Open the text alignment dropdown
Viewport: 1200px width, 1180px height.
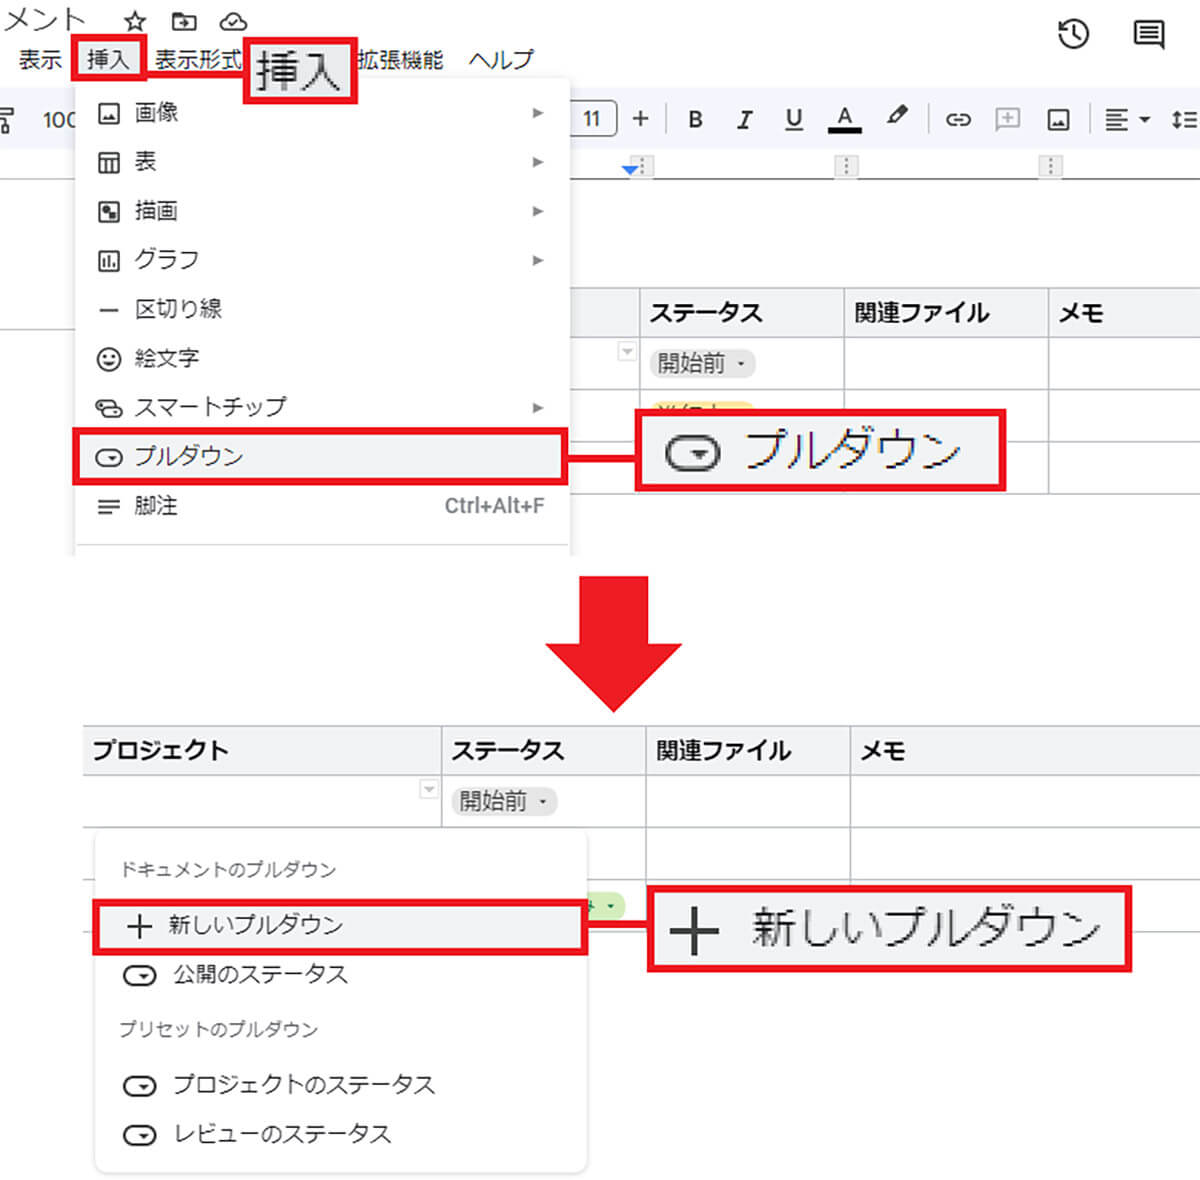coord(1127,120)
